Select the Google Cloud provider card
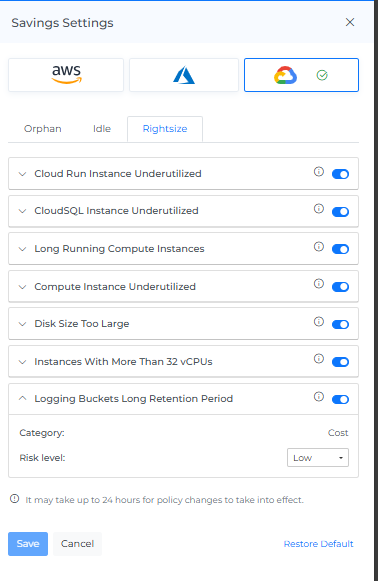The image size is (378, 581). (x=301, y=75)
